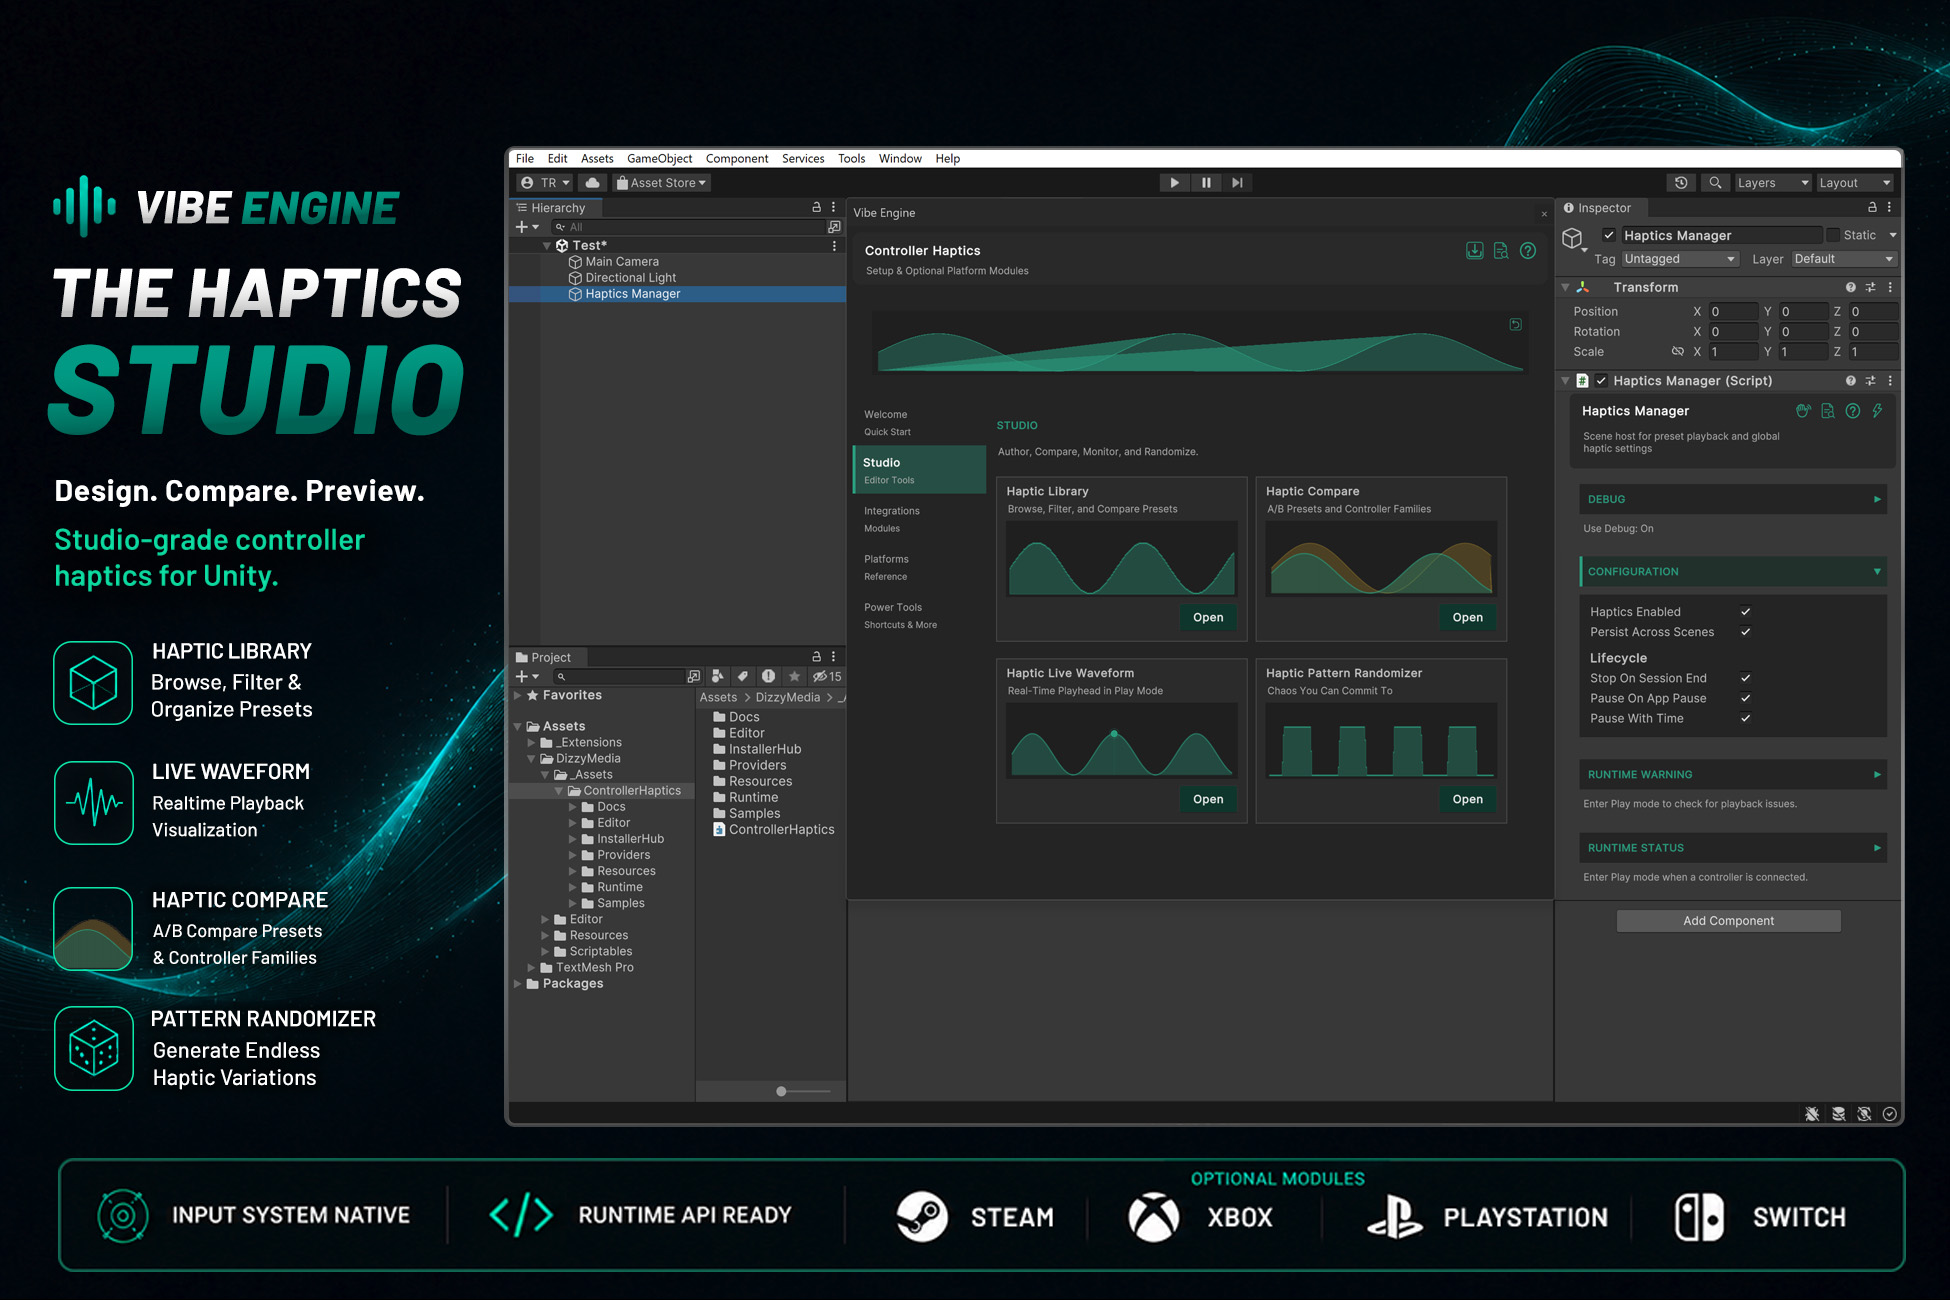This screenshot has height=1300, width=1950.
Task: Toggle Pause With Time checkbox
Action: tap(1745, 718)
